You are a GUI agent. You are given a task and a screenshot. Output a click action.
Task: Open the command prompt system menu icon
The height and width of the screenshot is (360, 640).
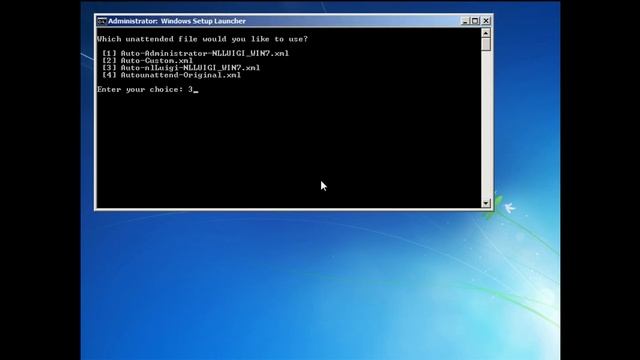[102, 21]
